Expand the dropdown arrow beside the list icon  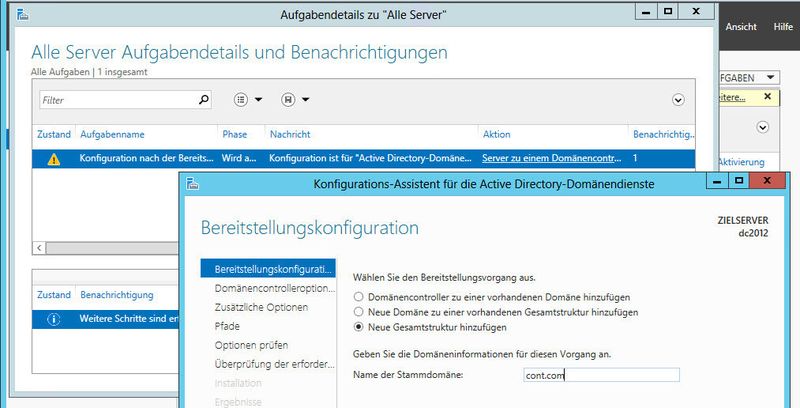point(259,99)
